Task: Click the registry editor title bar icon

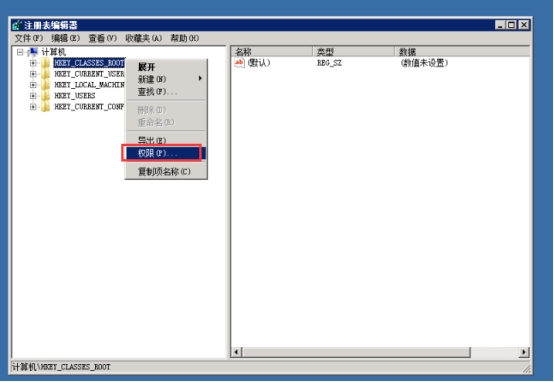Action: pyautogui.click(x=17, y=25)
